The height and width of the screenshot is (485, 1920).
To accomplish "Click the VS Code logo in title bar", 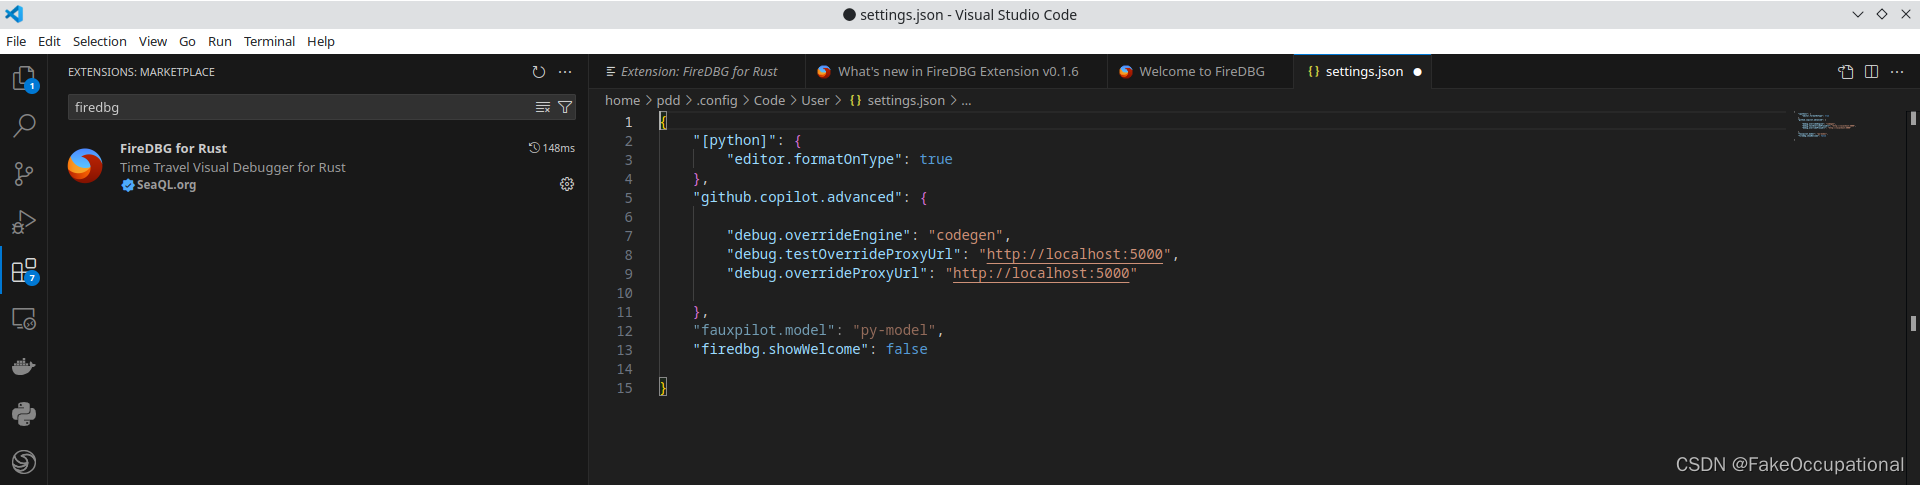I will [x=14, y=14].
